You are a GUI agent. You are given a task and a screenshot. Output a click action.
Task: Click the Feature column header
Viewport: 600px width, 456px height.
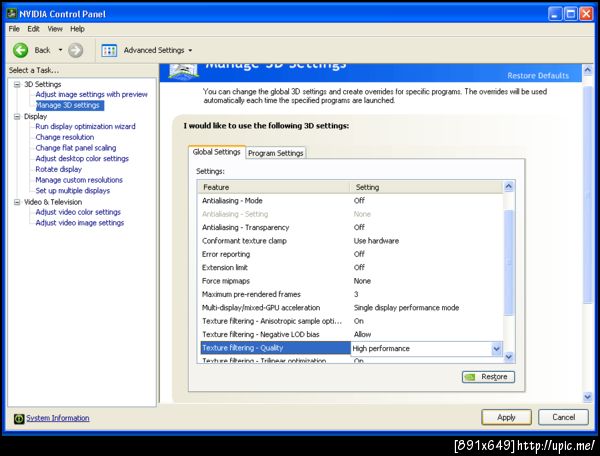coord(274,187)
